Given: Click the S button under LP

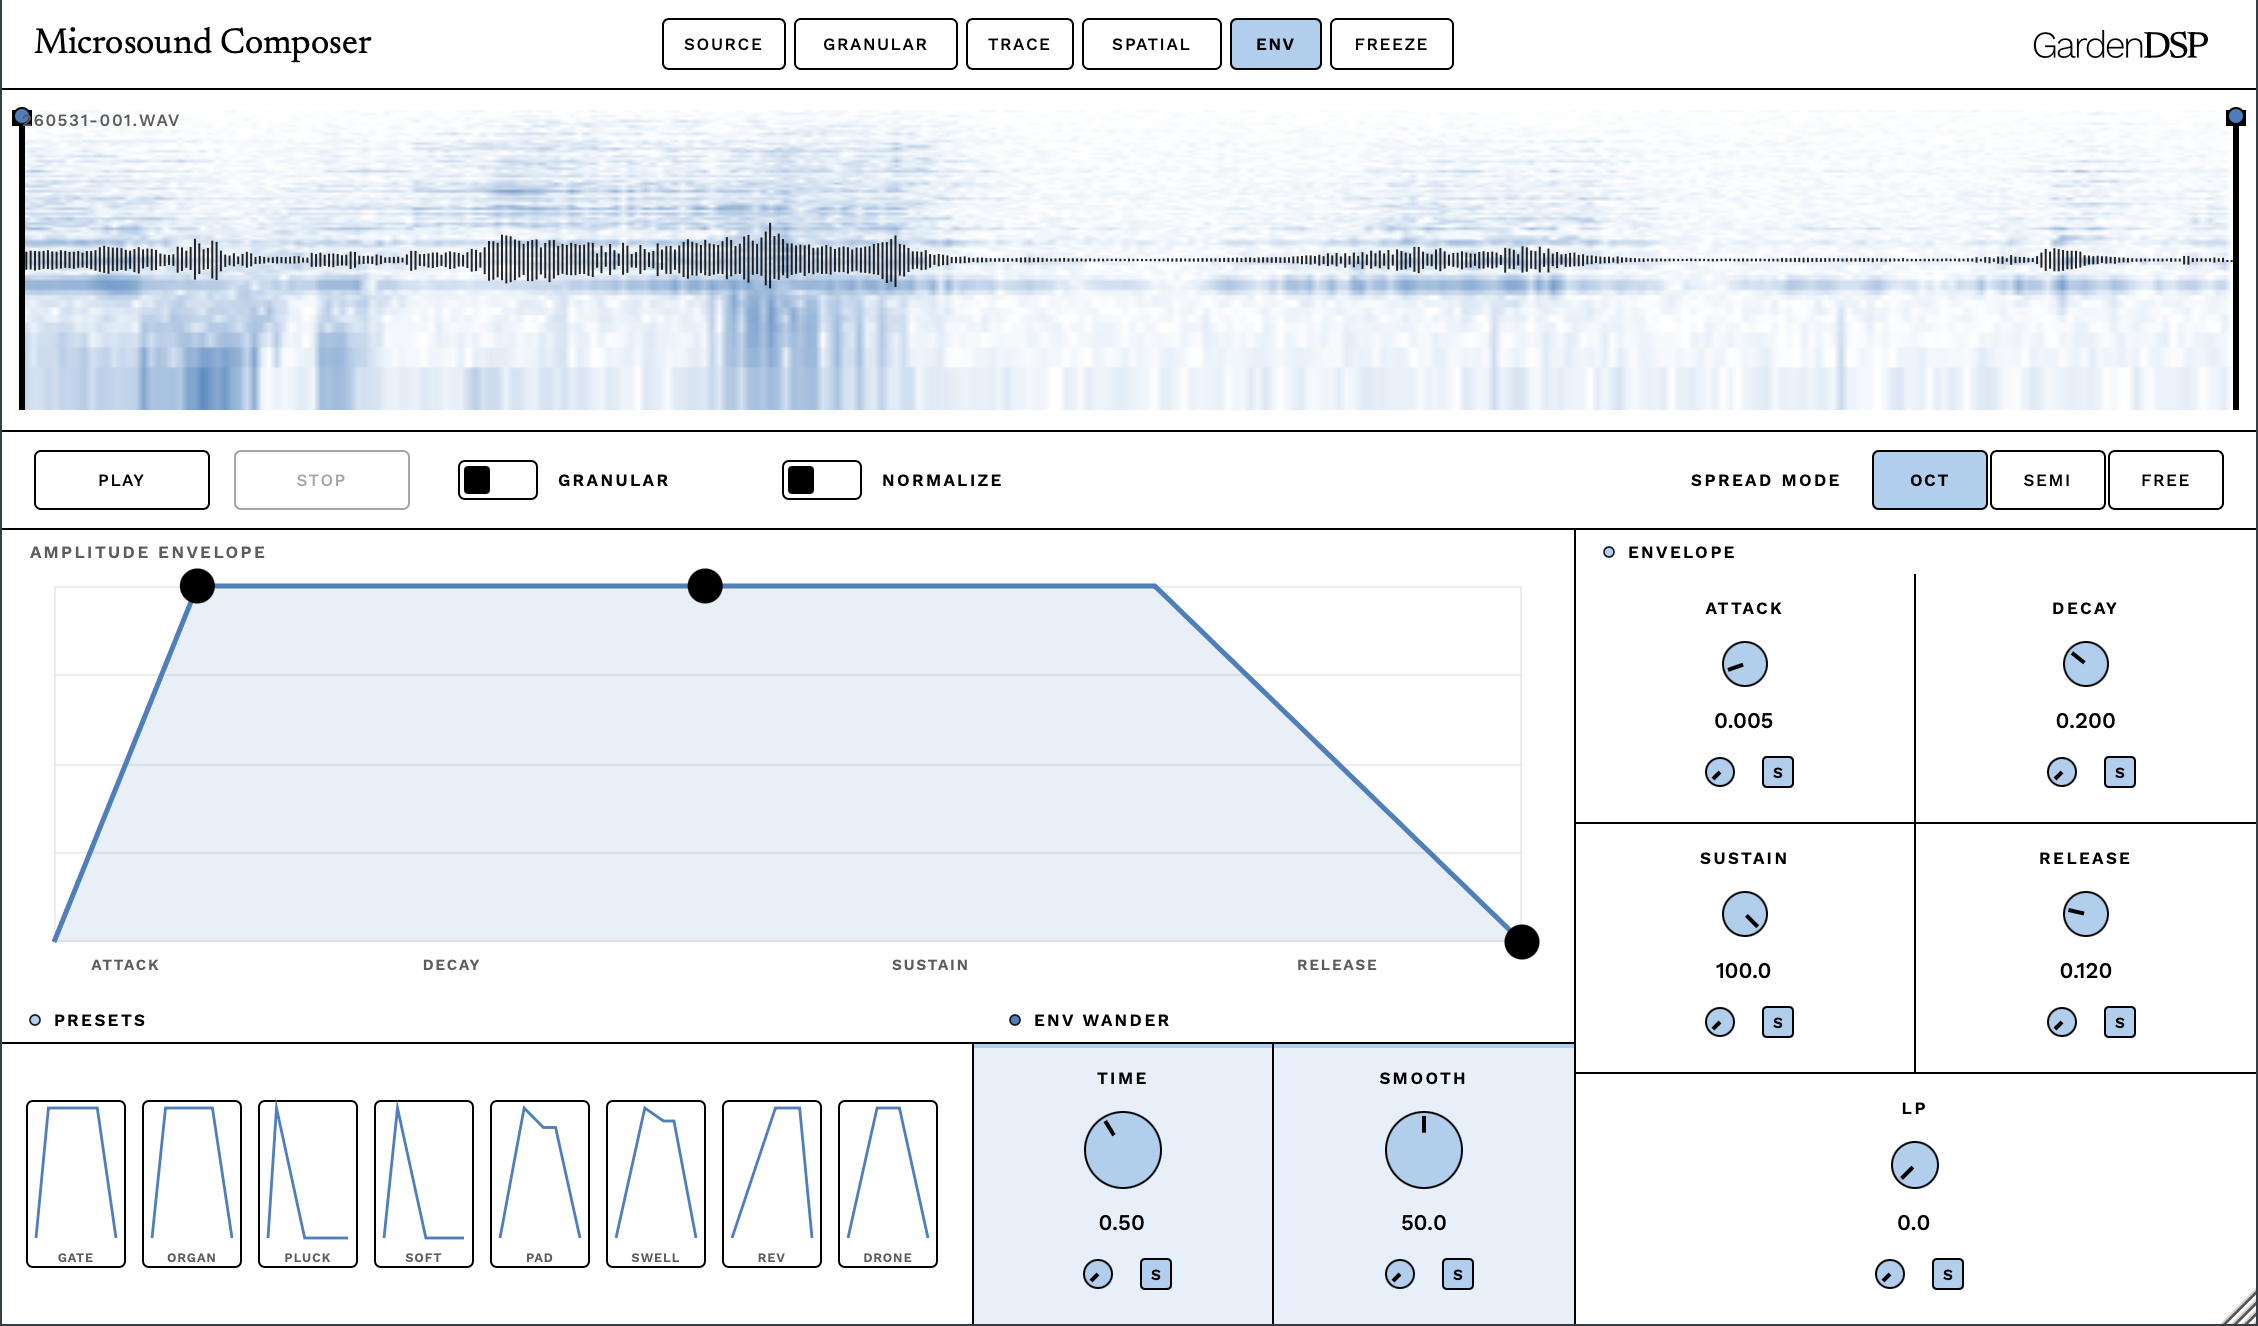Looking at the screenshot, I should (1948, 1274).
